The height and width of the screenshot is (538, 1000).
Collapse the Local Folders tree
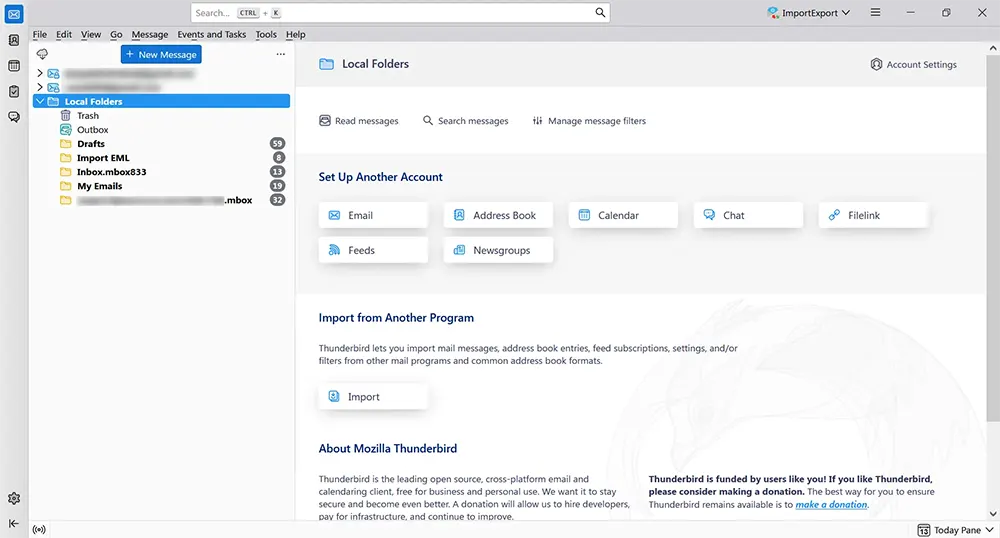[40, 101]
